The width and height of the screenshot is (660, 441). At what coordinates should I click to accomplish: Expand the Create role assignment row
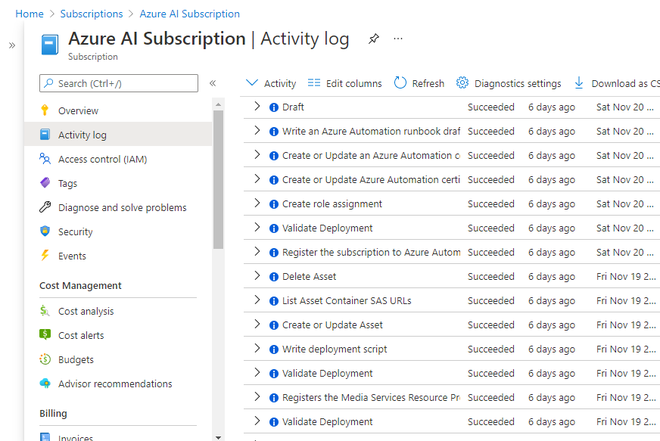[x=257, y=204]
